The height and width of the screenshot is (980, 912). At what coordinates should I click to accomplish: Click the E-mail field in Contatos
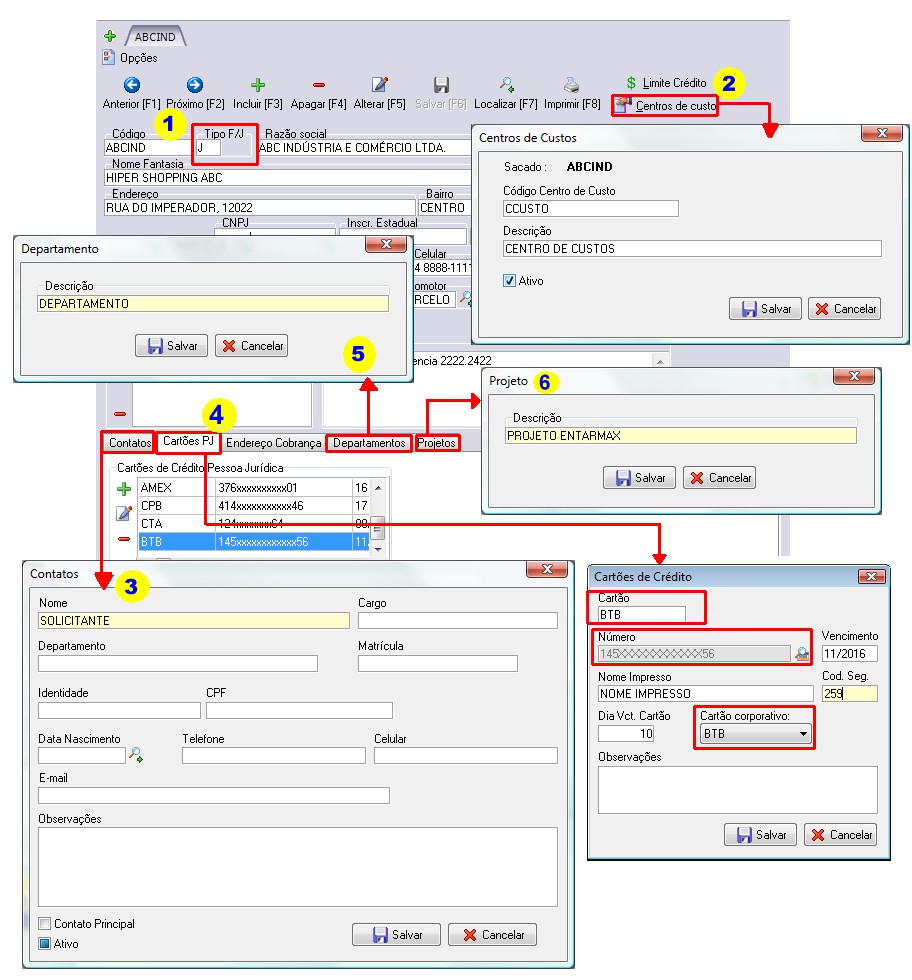[214, 796]
